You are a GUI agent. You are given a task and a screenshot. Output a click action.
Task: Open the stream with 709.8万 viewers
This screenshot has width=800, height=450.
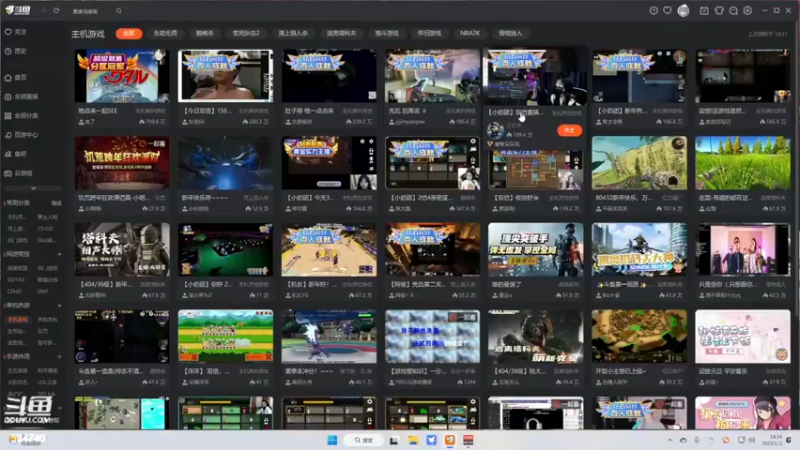[122, 76]
